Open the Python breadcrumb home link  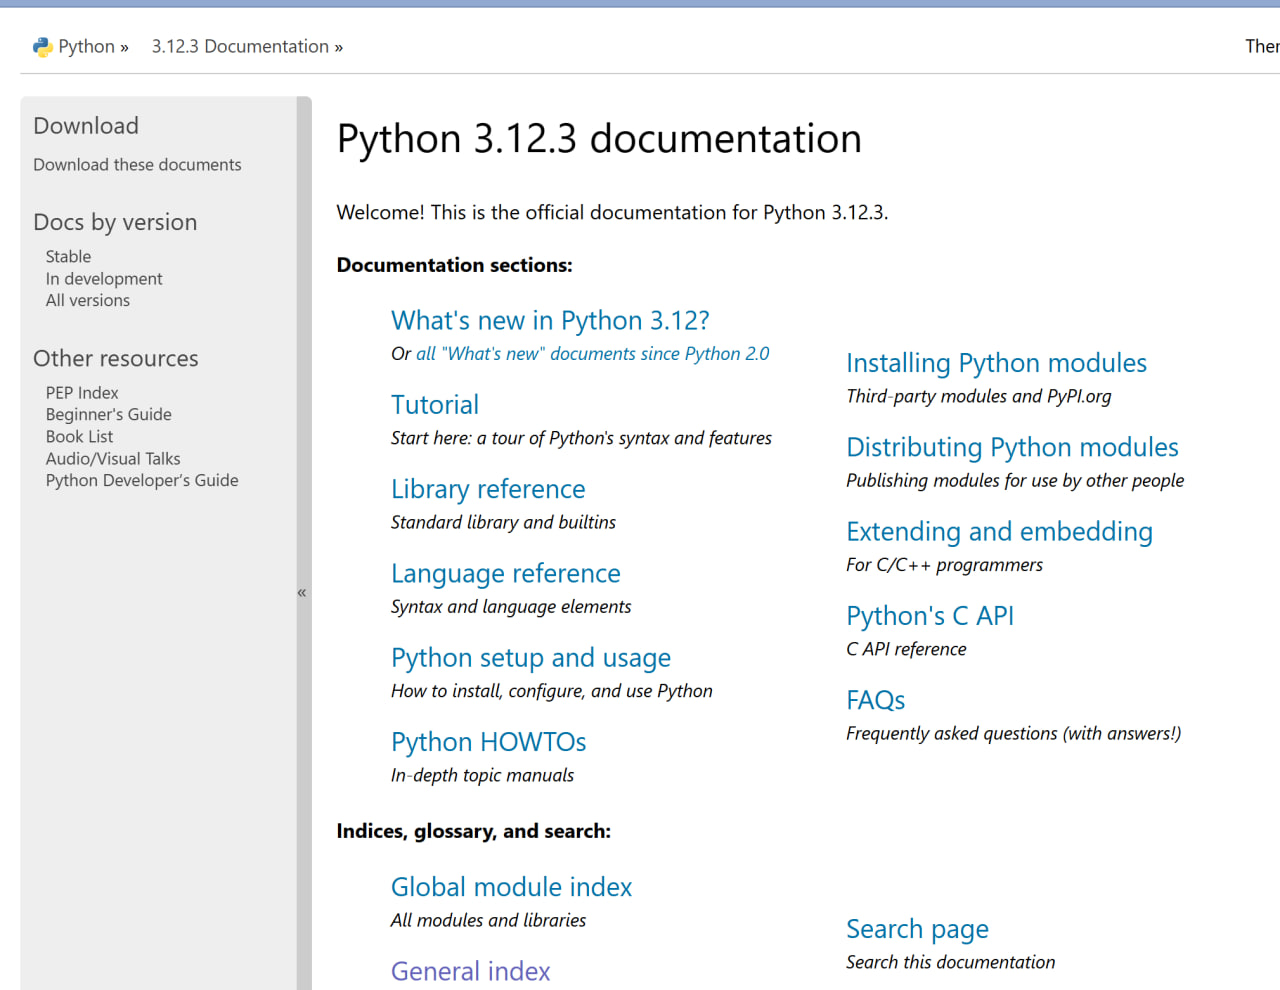point(86,47)
